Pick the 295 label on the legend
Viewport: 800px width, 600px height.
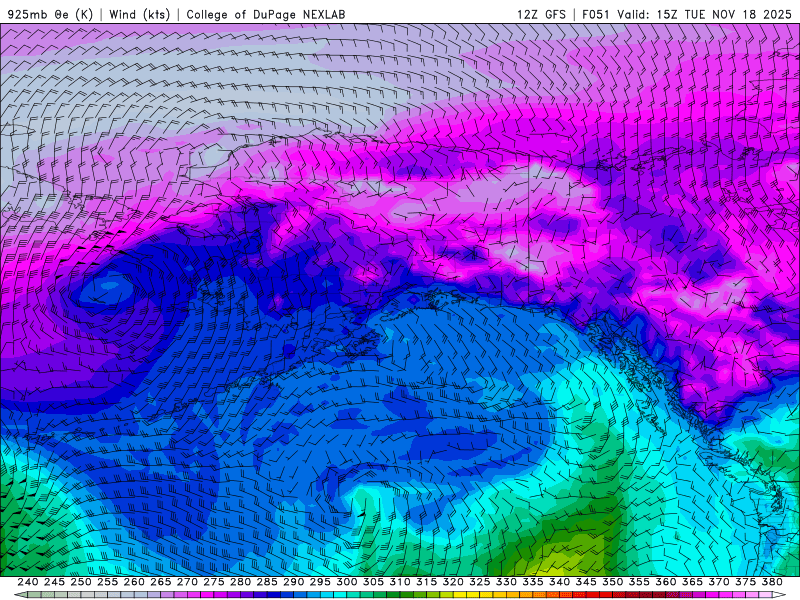pos(320,582)
